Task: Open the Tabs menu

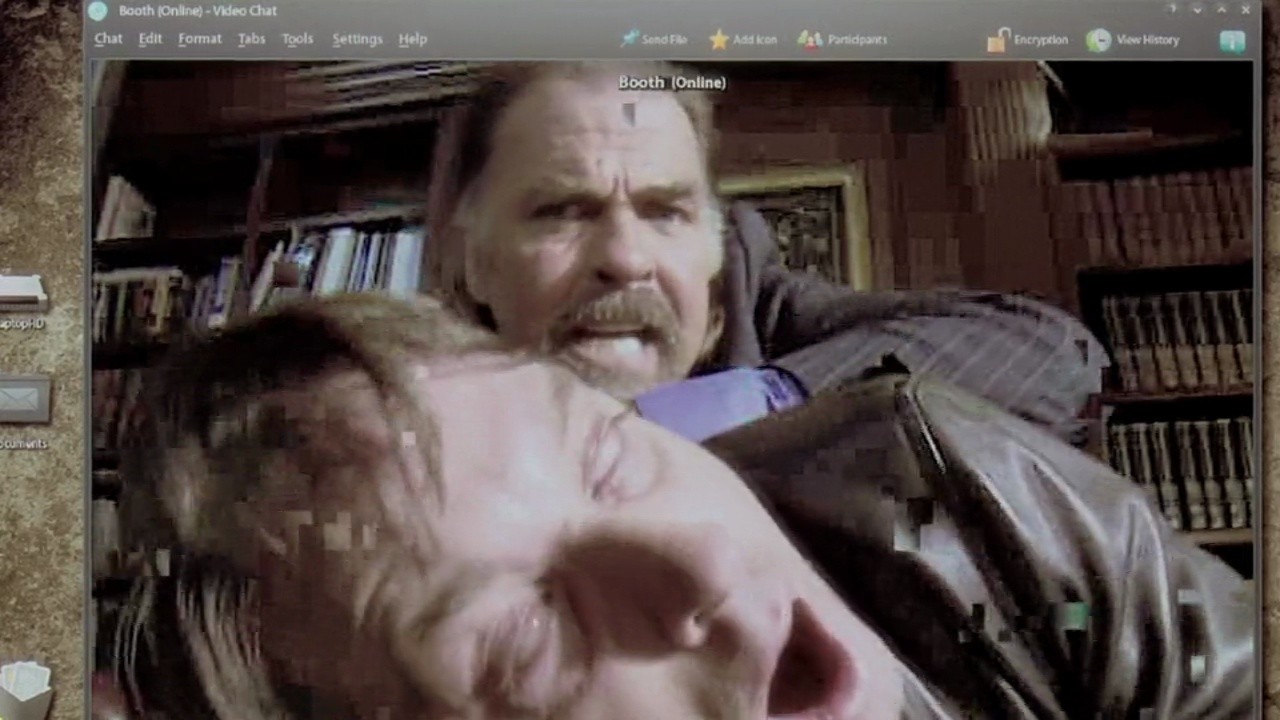Action: [x=251, y=39]
